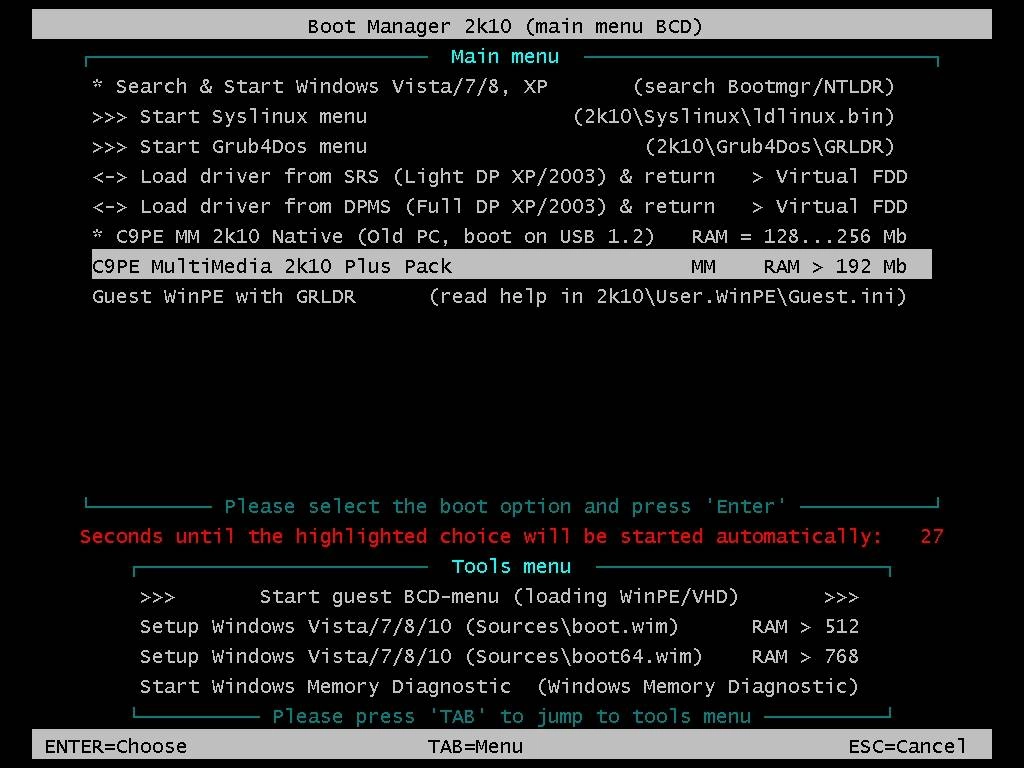The width and height of the screenshot is (1024, 768).
Task: Select Setup Windows with Sources\boot64.wim
Action: pyautogui.click(x=499, y=657)
